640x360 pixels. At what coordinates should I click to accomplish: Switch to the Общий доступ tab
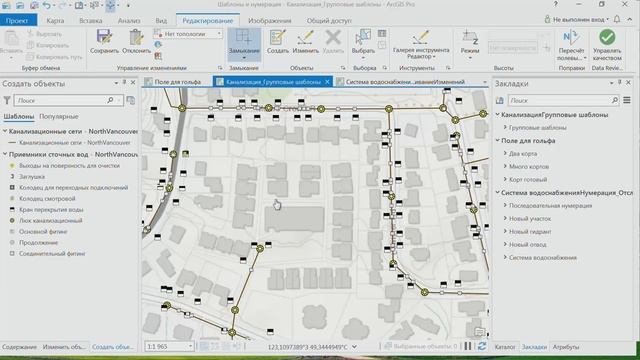(x=329, y=20)
